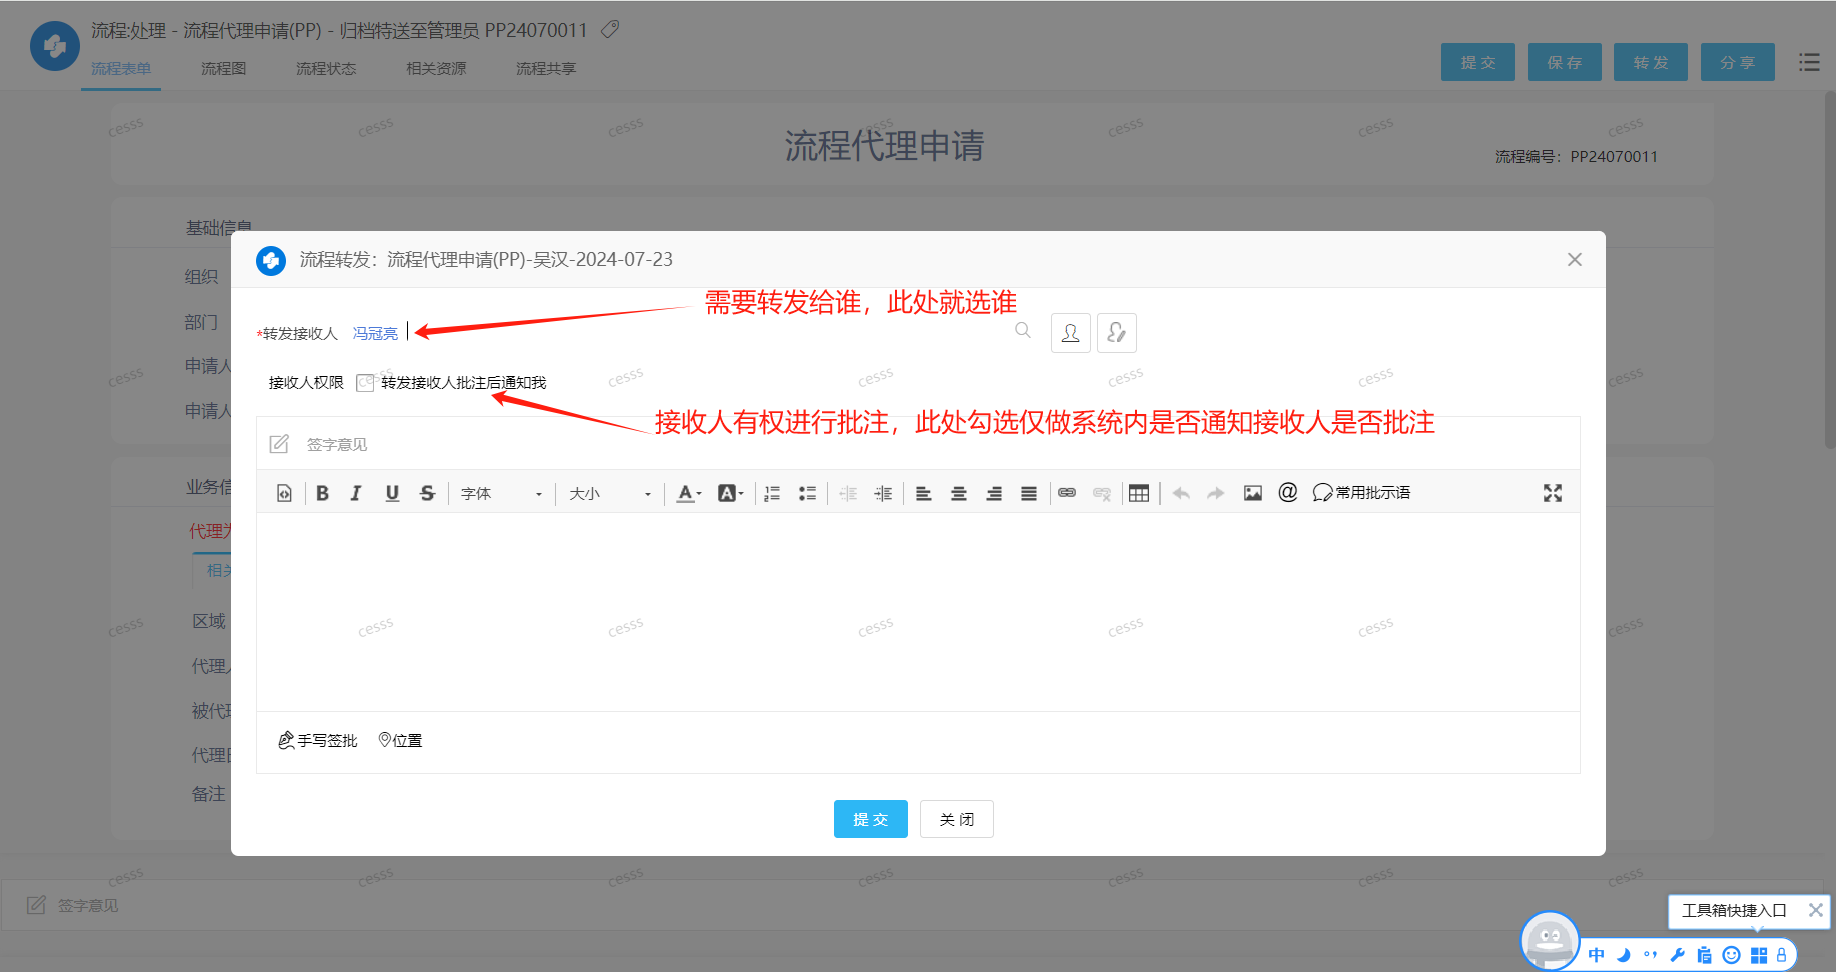The height and width of the screenshot is (972, 1836).
Task: Switch to the 流程共享 tab
Action: pos(546,69)
